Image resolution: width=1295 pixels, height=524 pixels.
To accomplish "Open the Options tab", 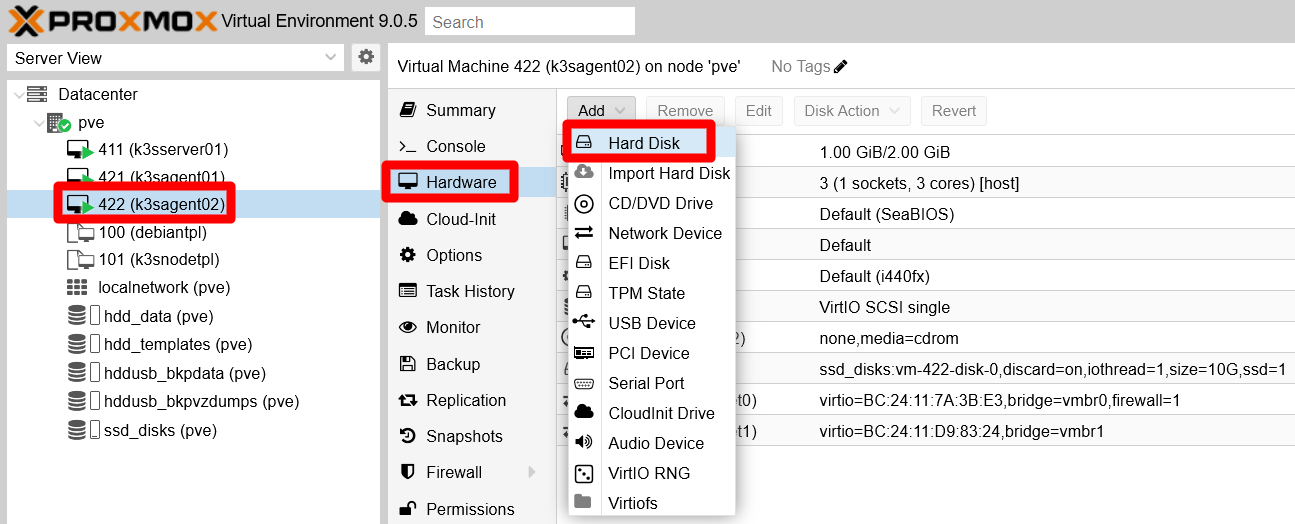I will click(472, 255).
